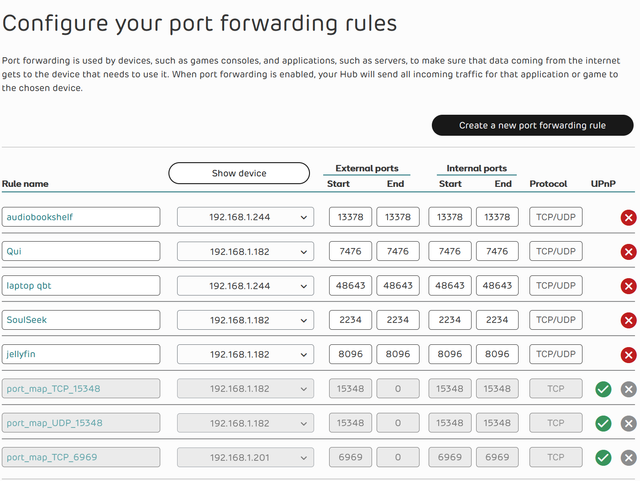
Task: Edit SoulSeek external end port 2234
Action: [398, 320]
